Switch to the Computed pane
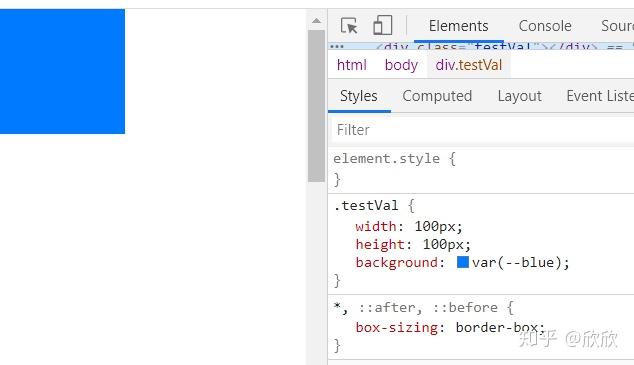 pos(437,96)
